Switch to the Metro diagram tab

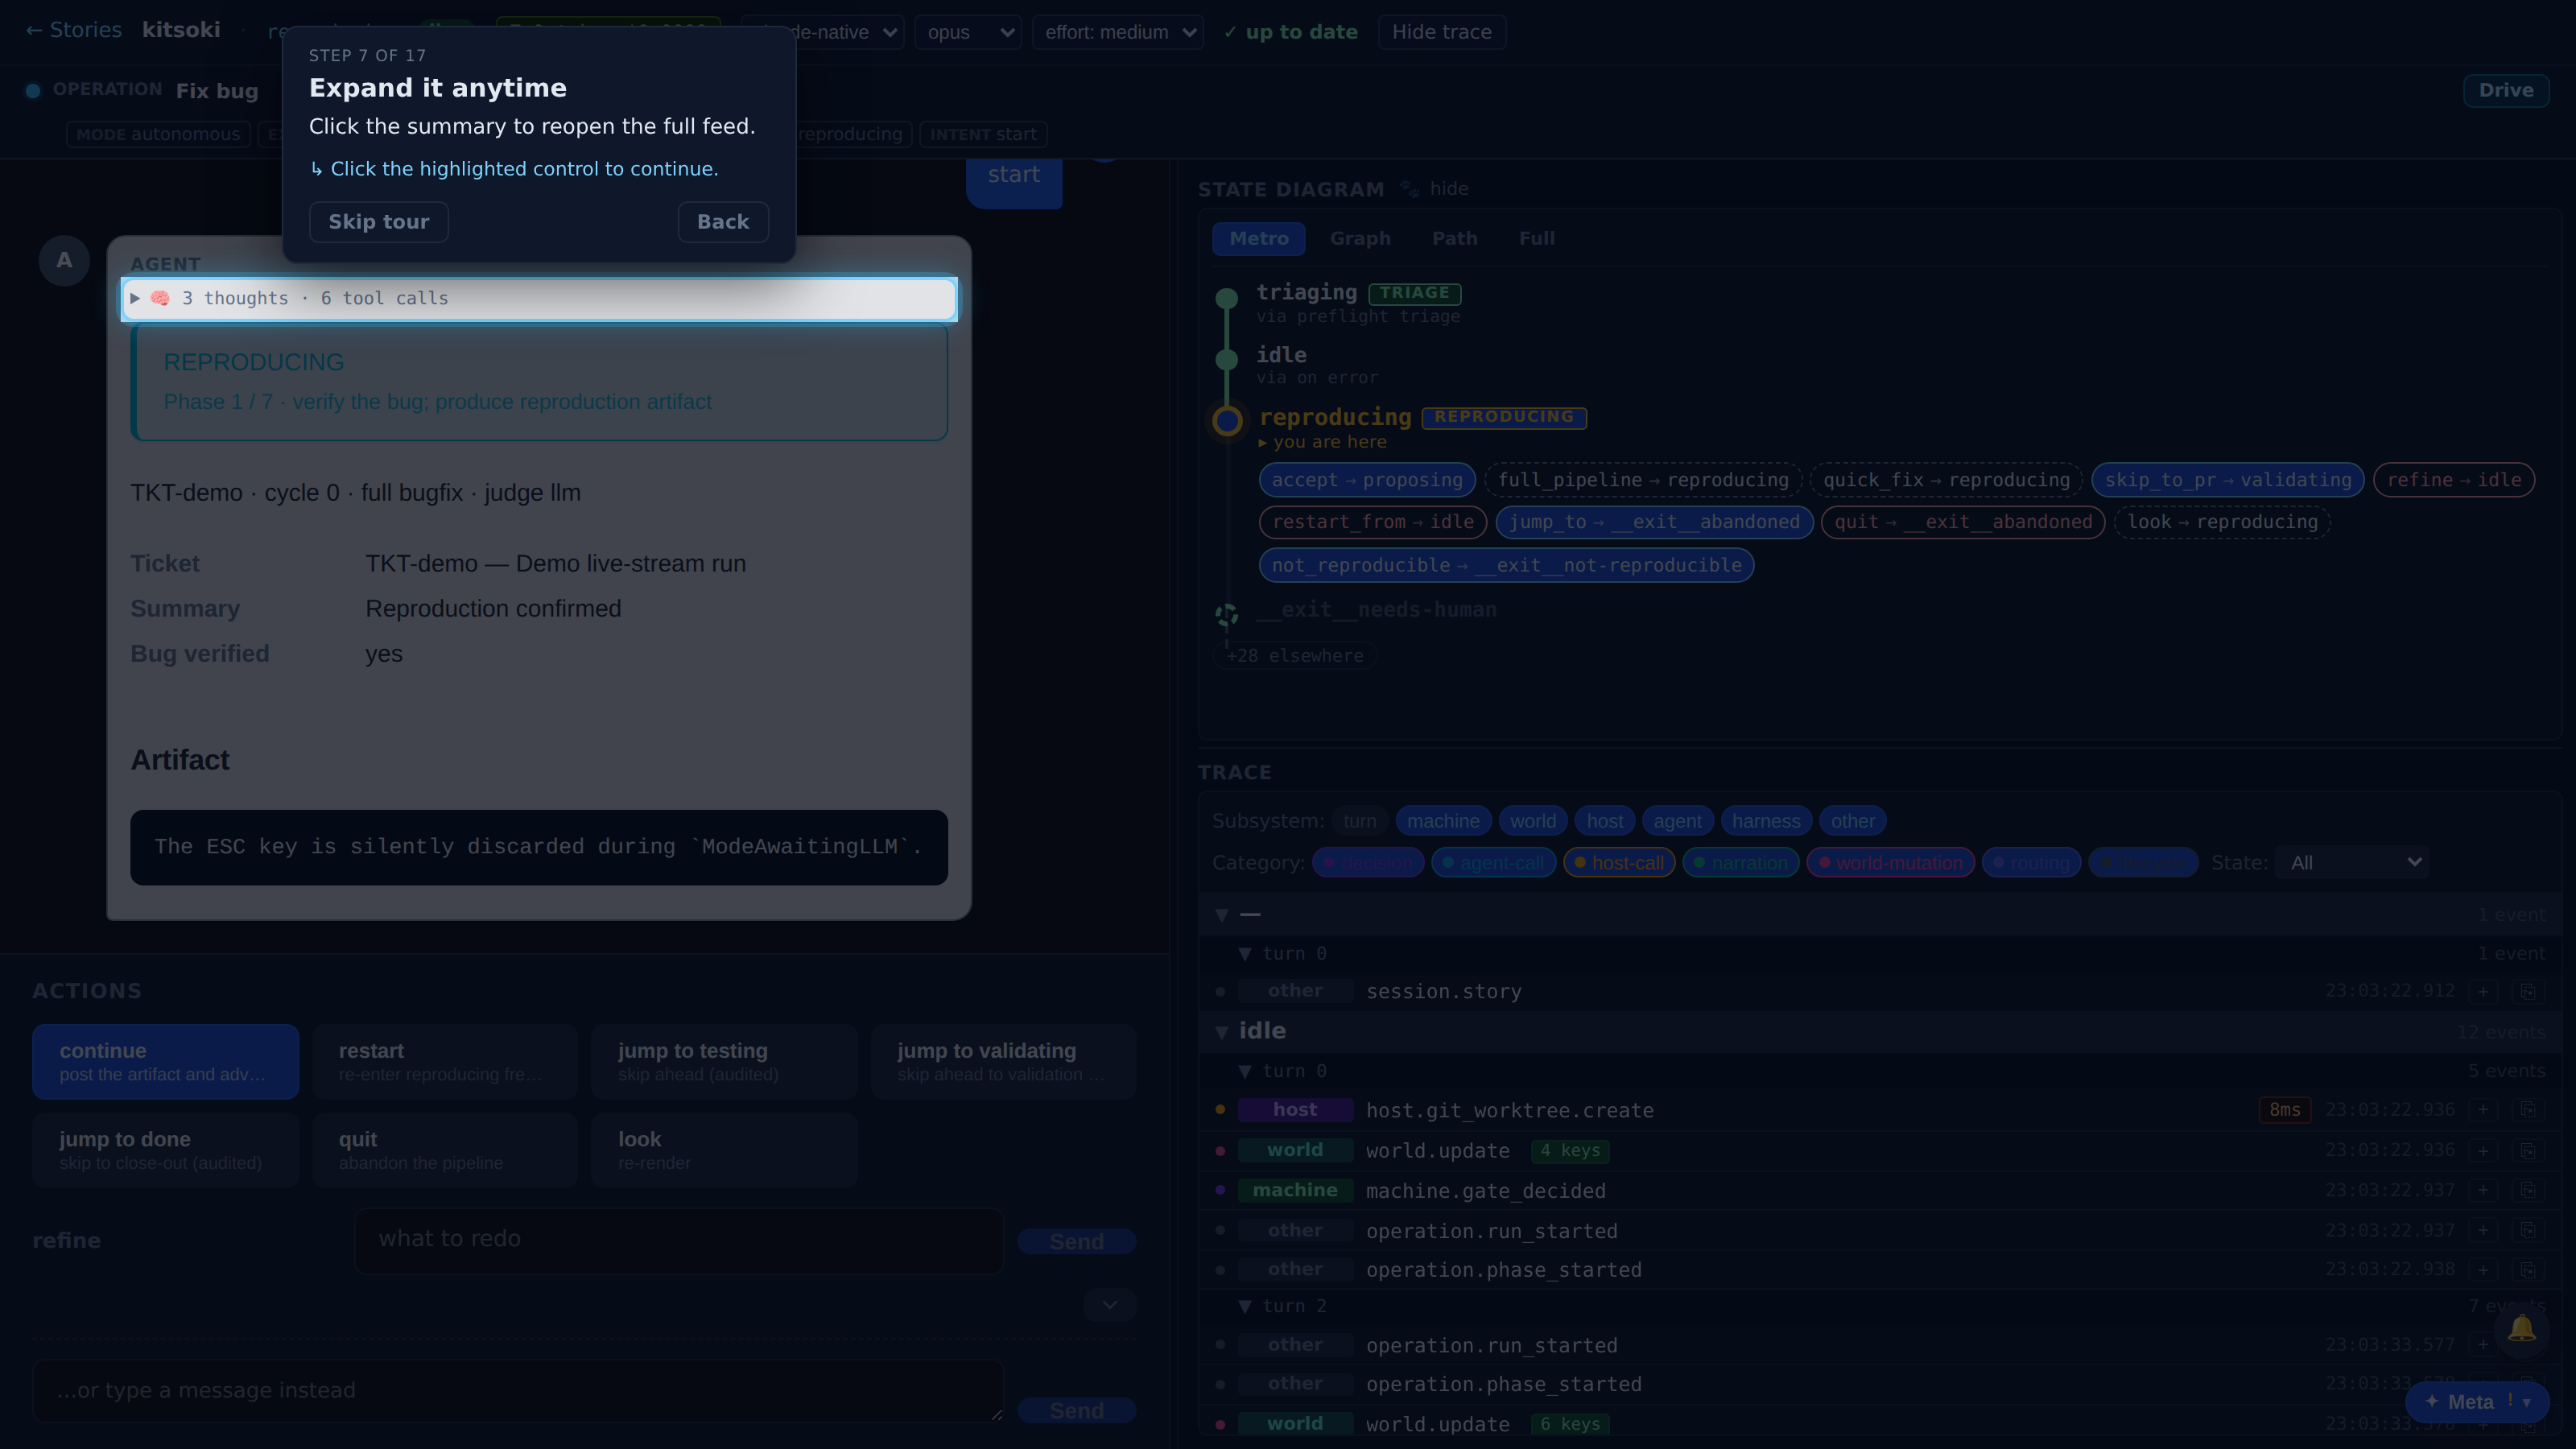coord(1258,238)
